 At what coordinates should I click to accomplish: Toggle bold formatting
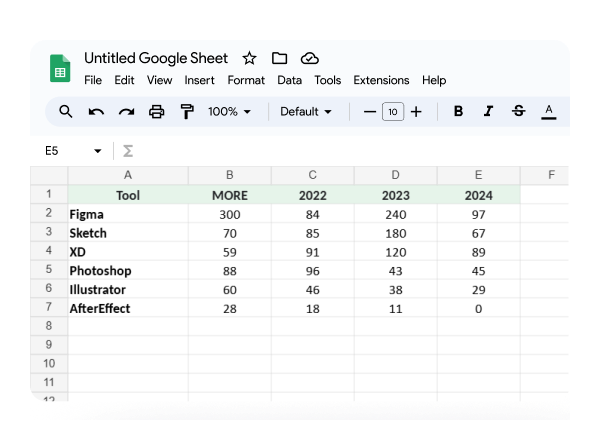pyautogui.click(x=458, y=111)
